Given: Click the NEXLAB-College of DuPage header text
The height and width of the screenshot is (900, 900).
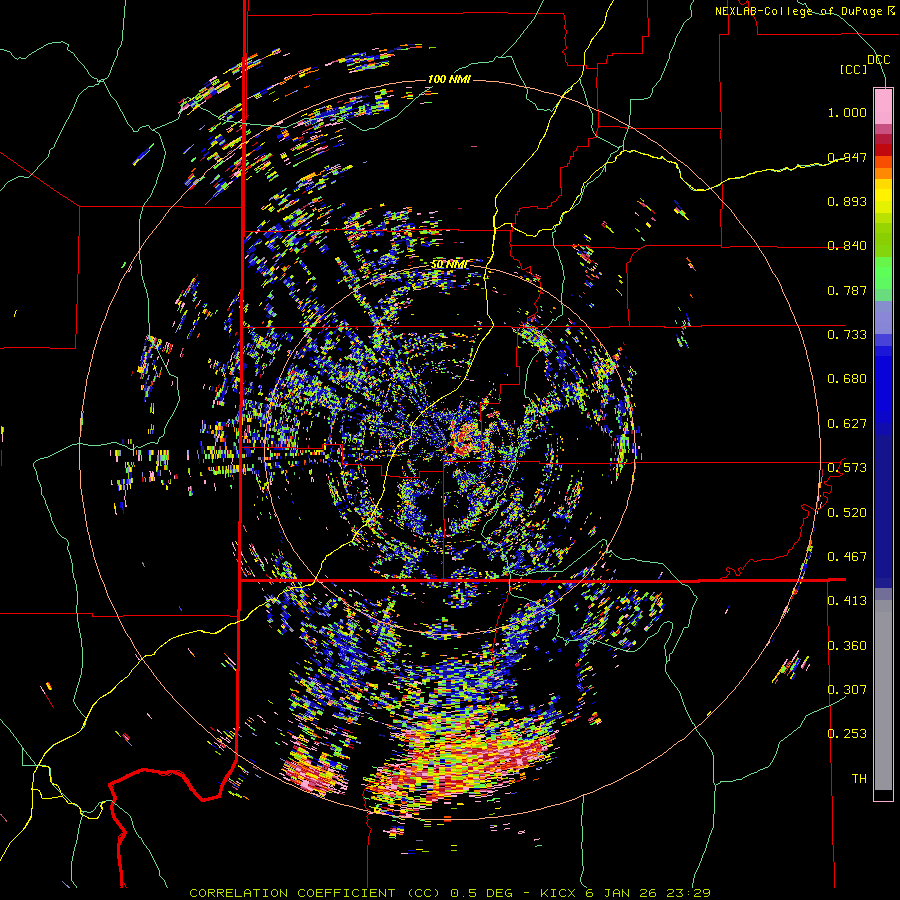Looking at the screenshot, I should pos(804,11).
